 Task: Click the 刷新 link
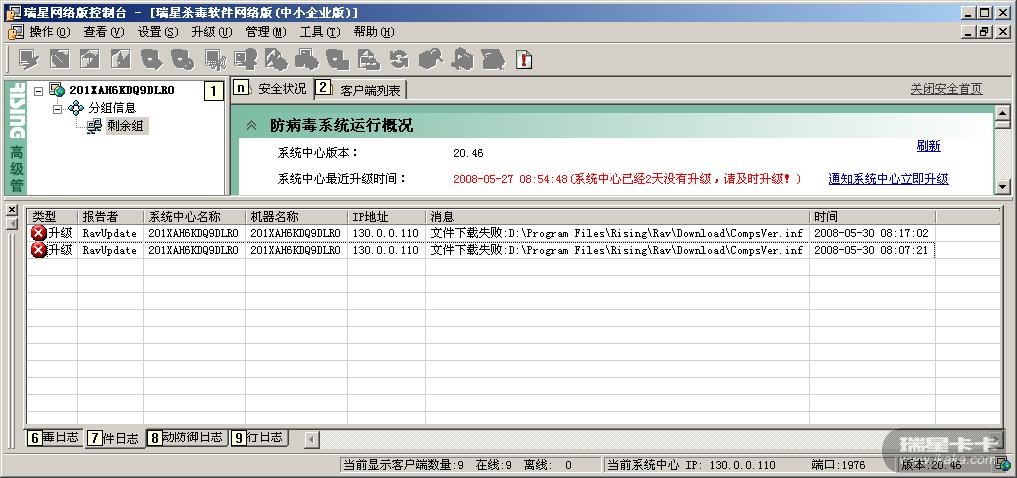coord(929,146)
